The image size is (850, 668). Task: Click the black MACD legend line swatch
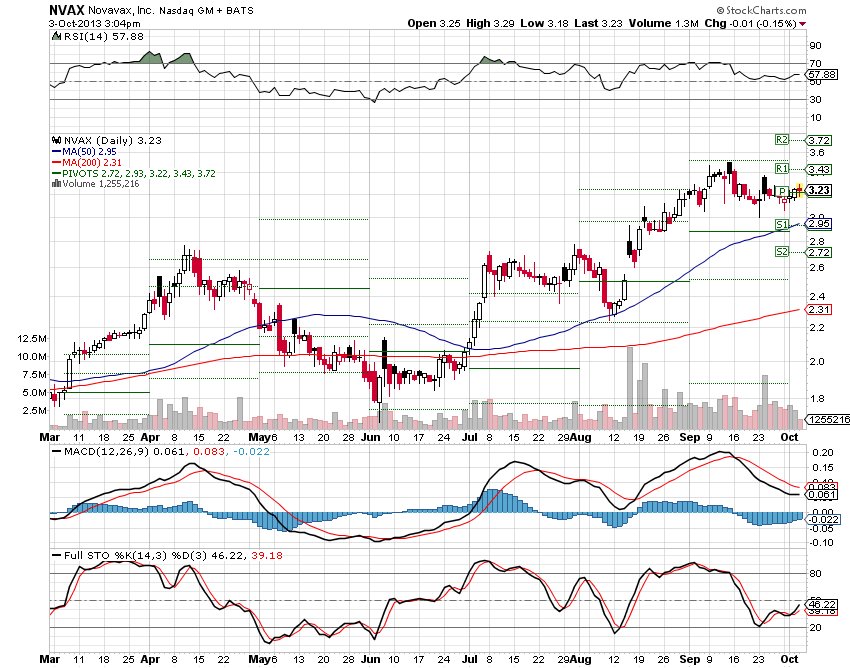56,452
